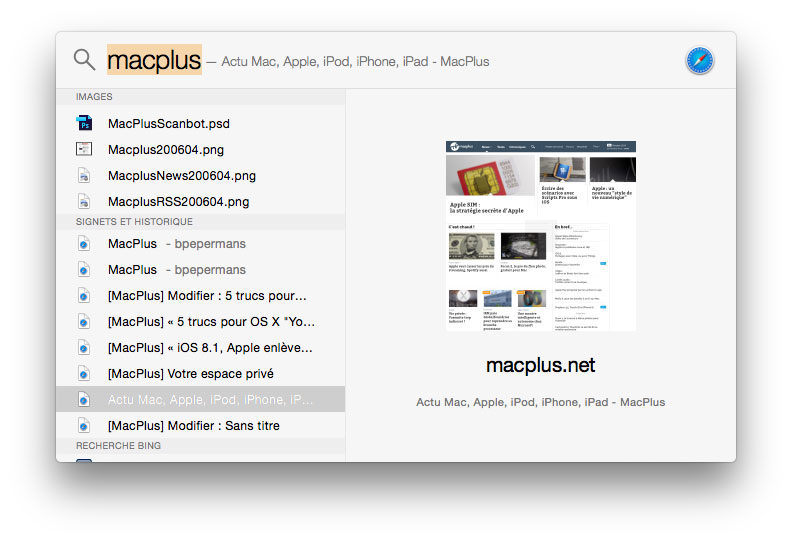Select MacplusNews200604.png result
Screen dimensions: 792x542
pyautogui.click(x=201, y=175)
